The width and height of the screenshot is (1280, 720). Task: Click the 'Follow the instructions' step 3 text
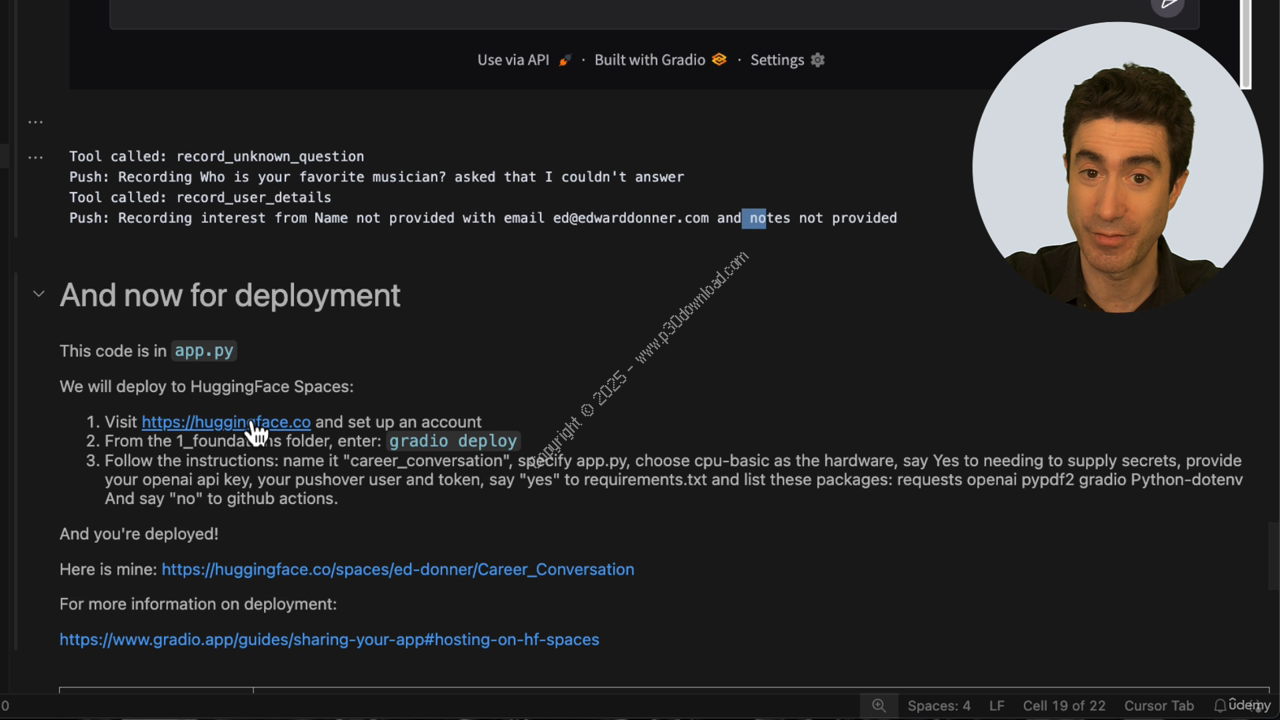(x=673, y=479)
